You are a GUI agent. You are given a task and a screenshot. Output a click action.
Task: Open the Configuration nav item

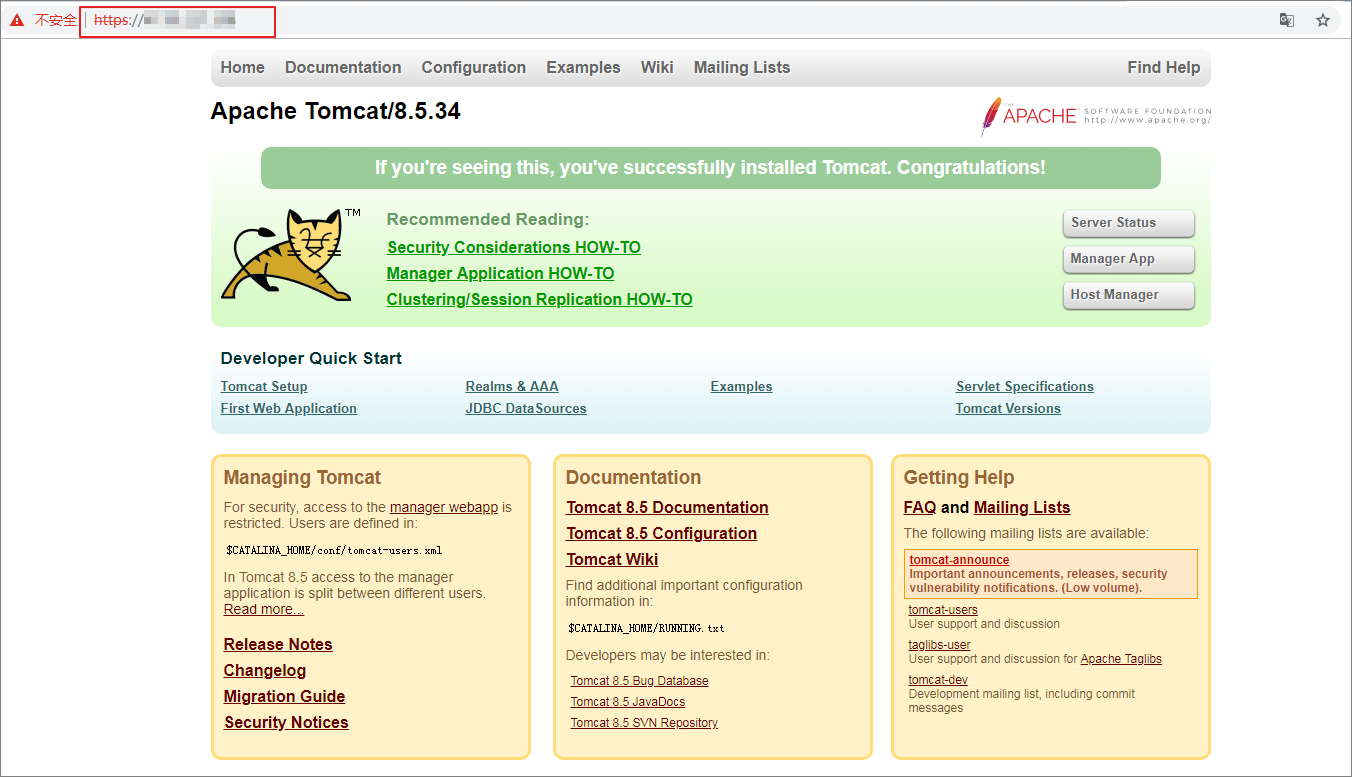[474, 67]
